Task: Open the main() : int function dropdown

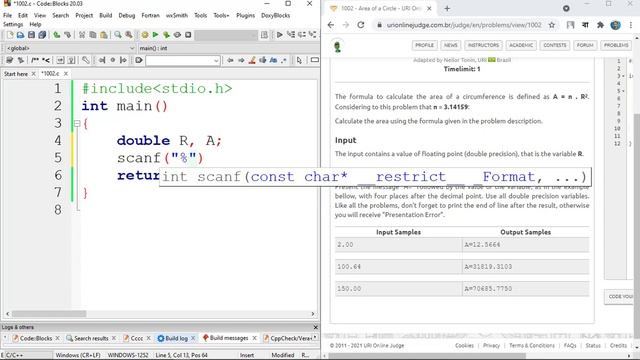Action: point(229,48)
